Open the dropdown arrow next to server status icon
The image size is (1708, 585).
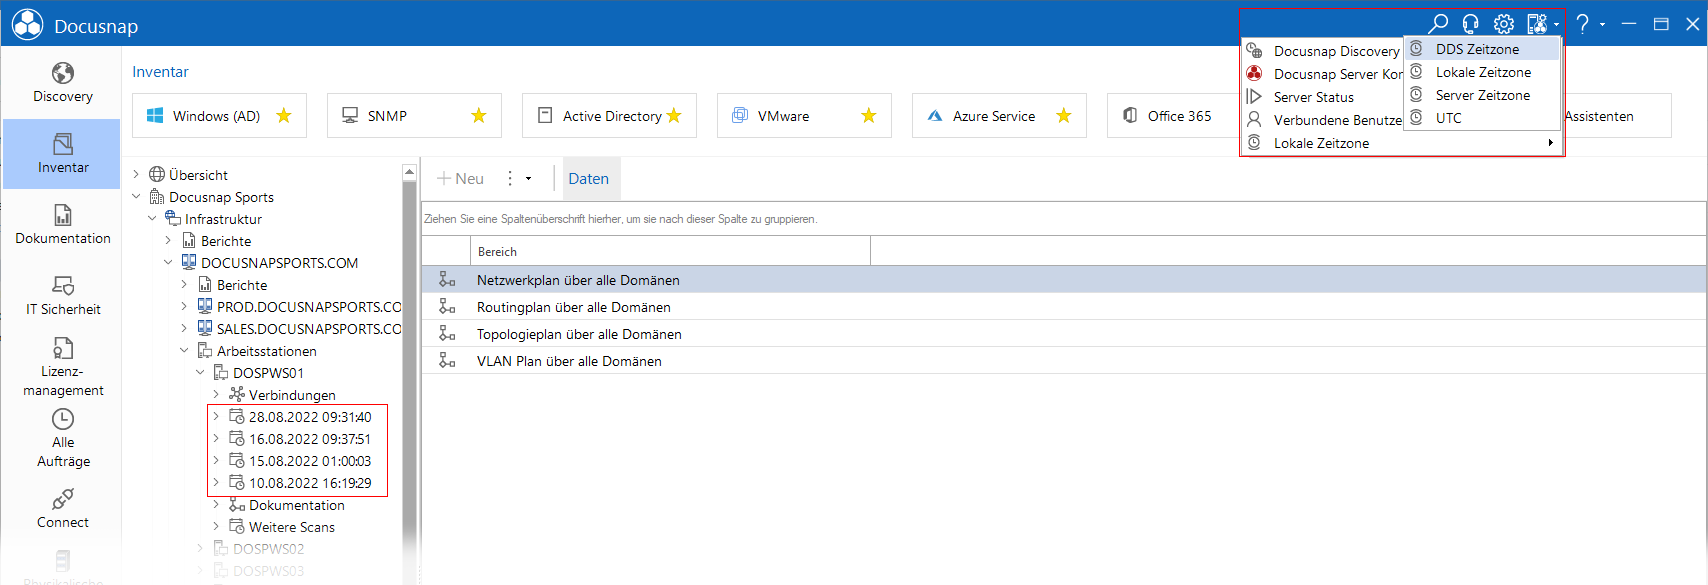[x=1557, y=25]
